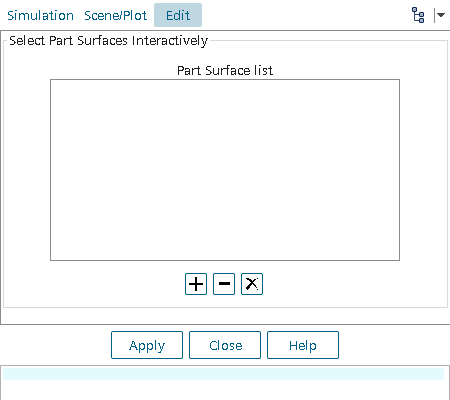This screenshot has height=400, width=450.
Task: Expand the panel options dropdown arrow
Action: coord(441,15)
